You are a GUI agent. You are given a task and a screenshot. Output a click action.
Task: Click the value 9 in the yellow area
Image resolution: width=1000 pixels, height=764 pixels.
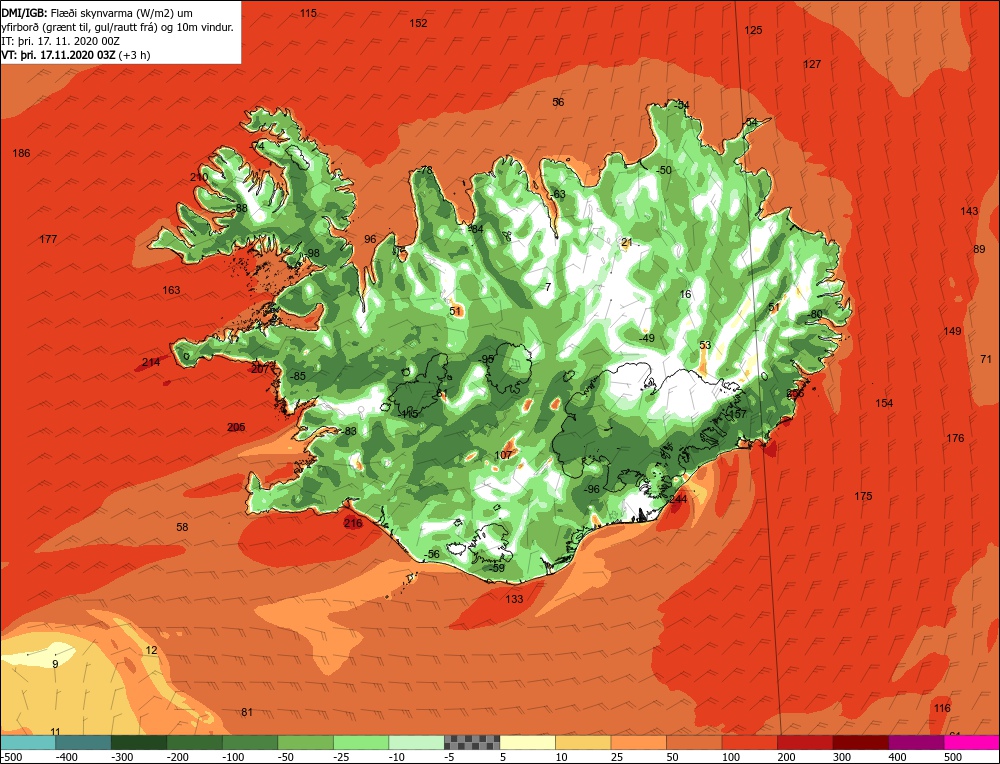[x=55, y=664]
